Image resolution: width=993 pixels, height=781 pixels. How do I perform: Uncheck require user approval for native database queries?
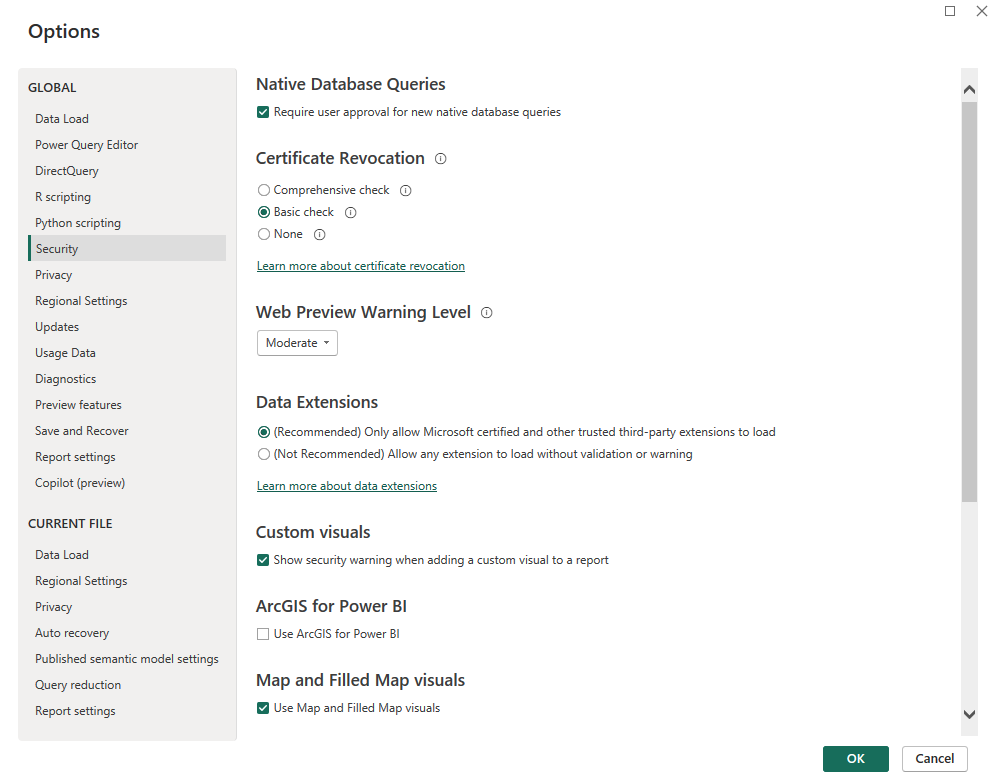[262, 112]
